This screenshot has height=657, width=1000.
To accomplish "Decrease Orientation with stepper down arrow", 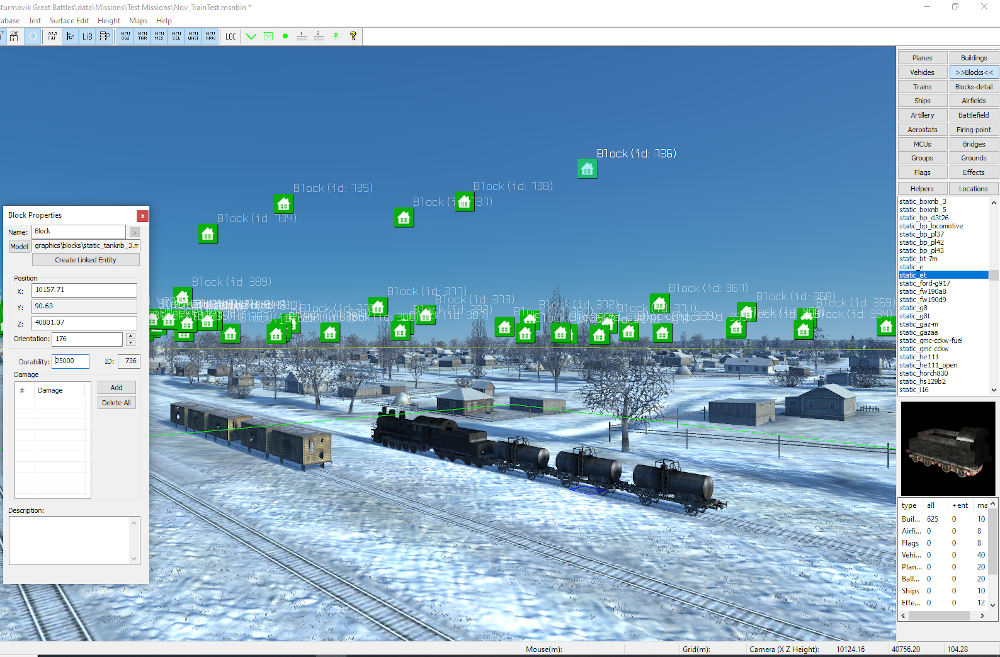I will 131,343.
